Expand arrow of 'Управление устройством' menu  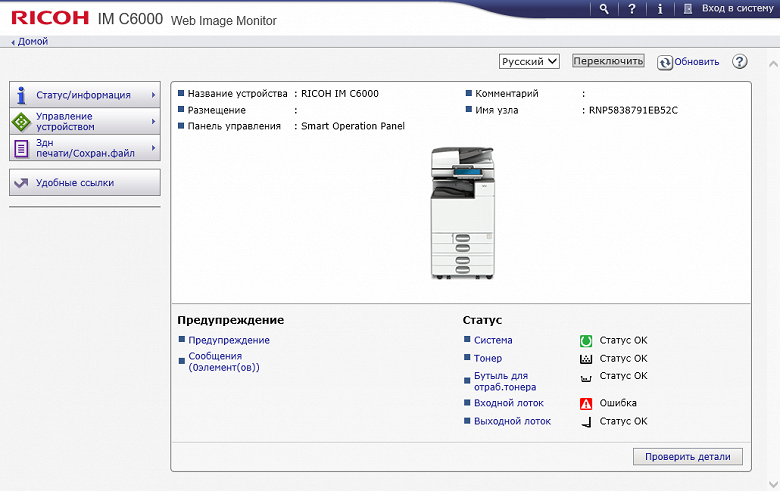pyautogui.click(x=154, y=121)
